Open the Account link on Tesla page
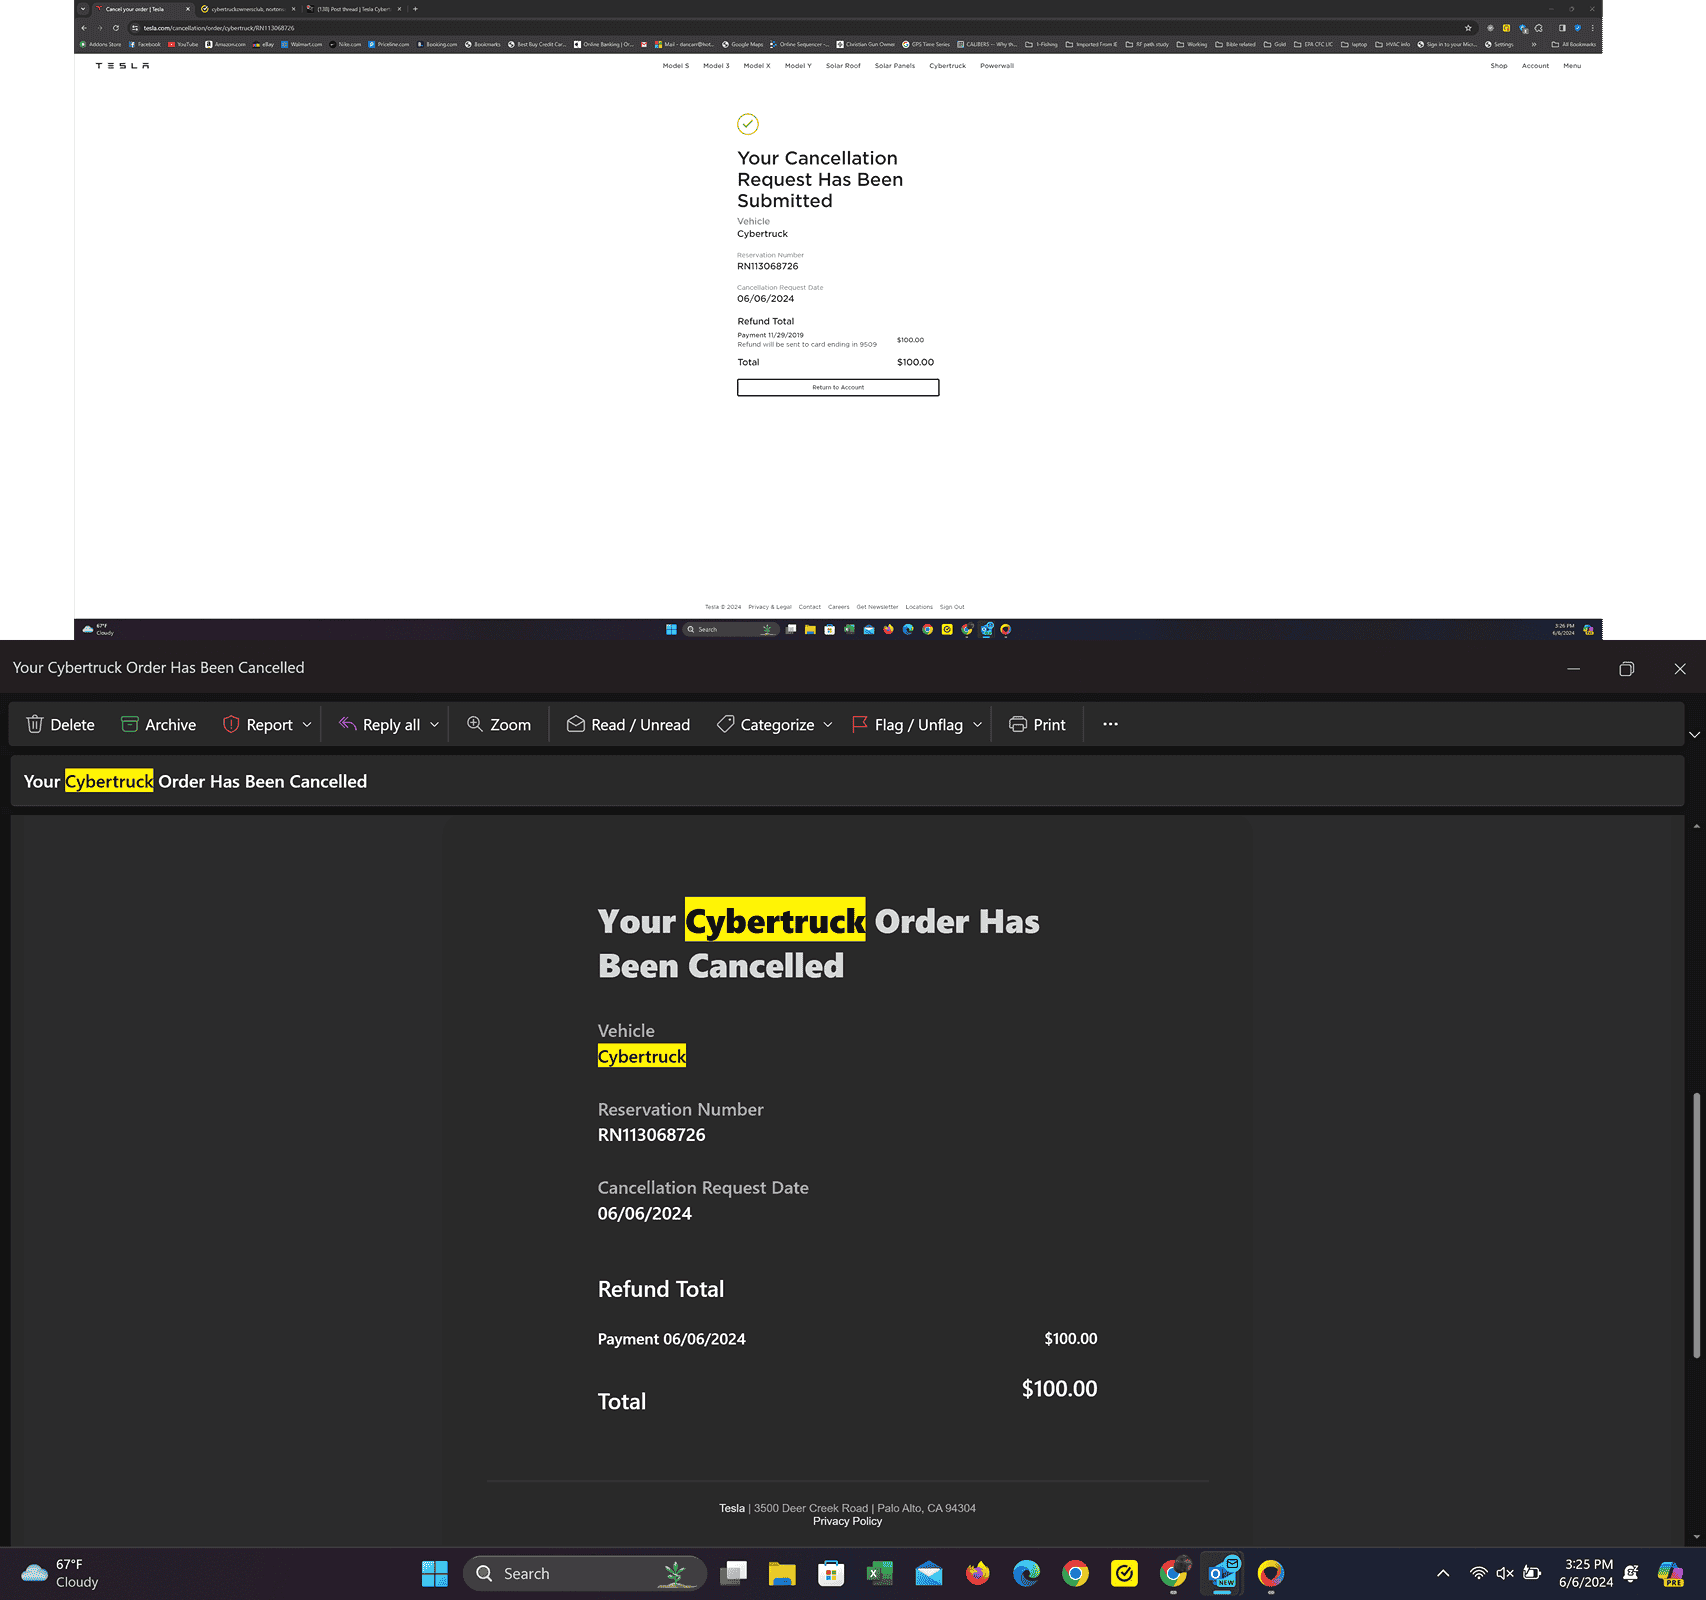This screenshot has width=1706, height=1600. point(1535,66)
